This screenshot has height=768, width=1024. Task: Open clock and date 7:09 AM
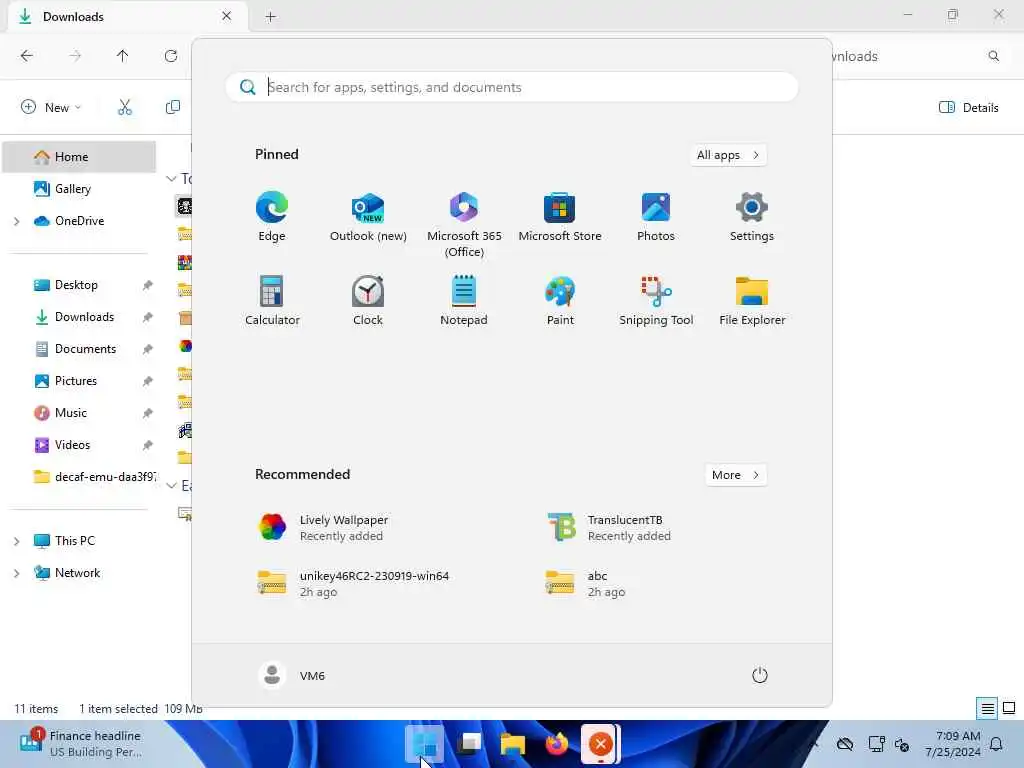click(x=953, y=744)
